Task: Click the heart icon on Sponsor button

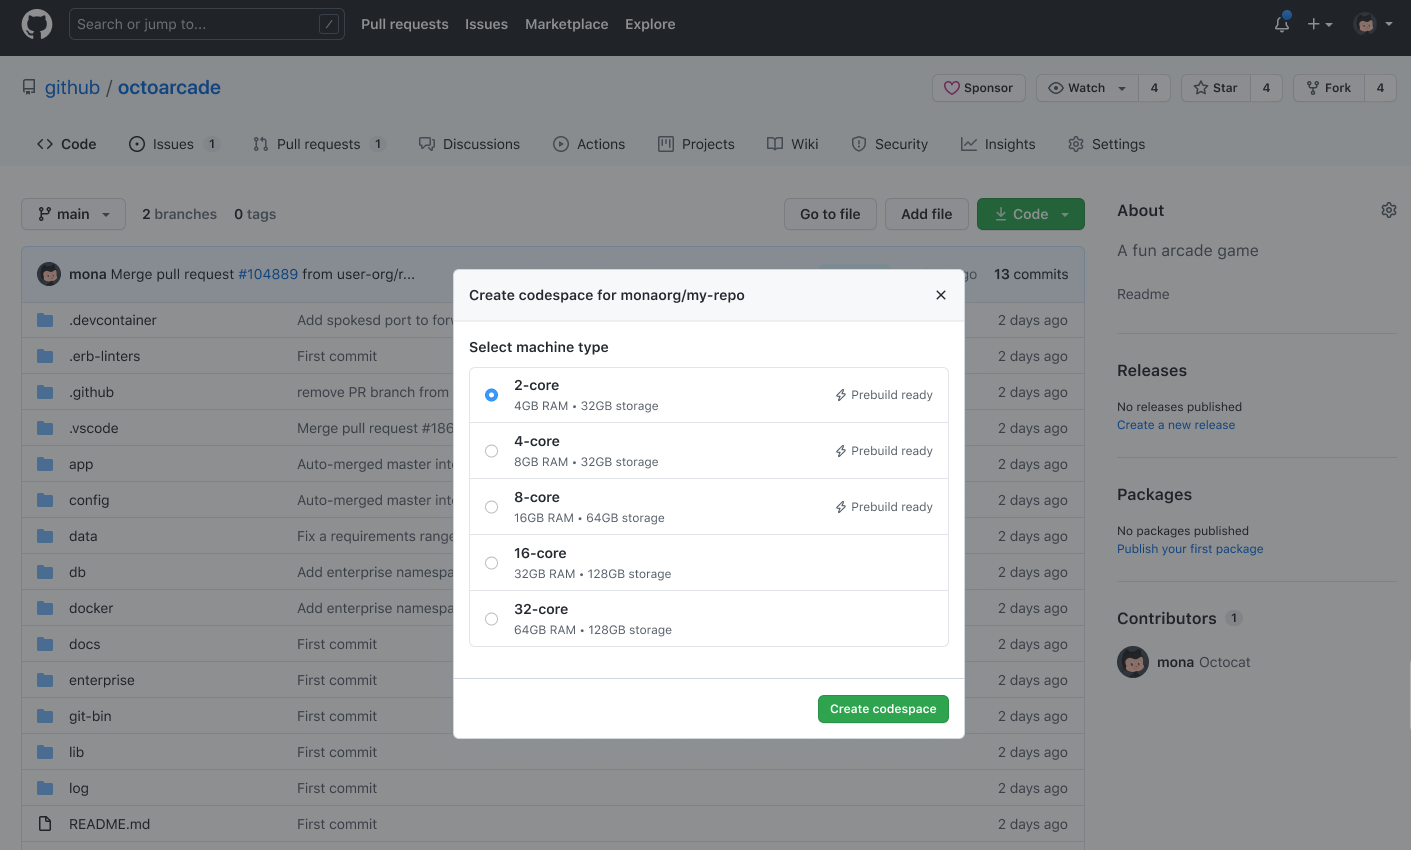Action: click(x=951, y=88)
